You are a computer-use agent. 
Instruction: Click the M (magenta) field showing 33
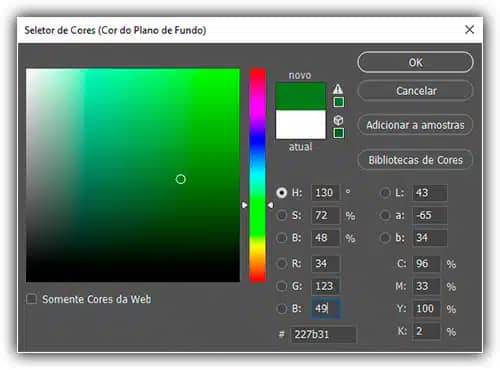click(426, 286)
